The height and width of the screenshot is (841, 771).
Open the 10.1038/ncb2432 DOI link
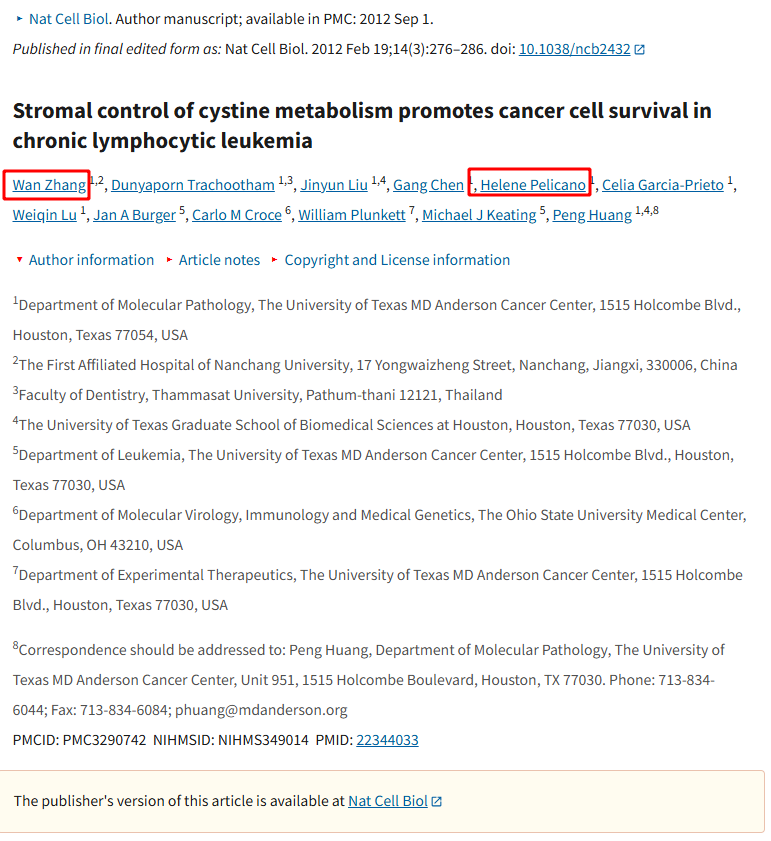pyautogui.click(x=574, y=49)
